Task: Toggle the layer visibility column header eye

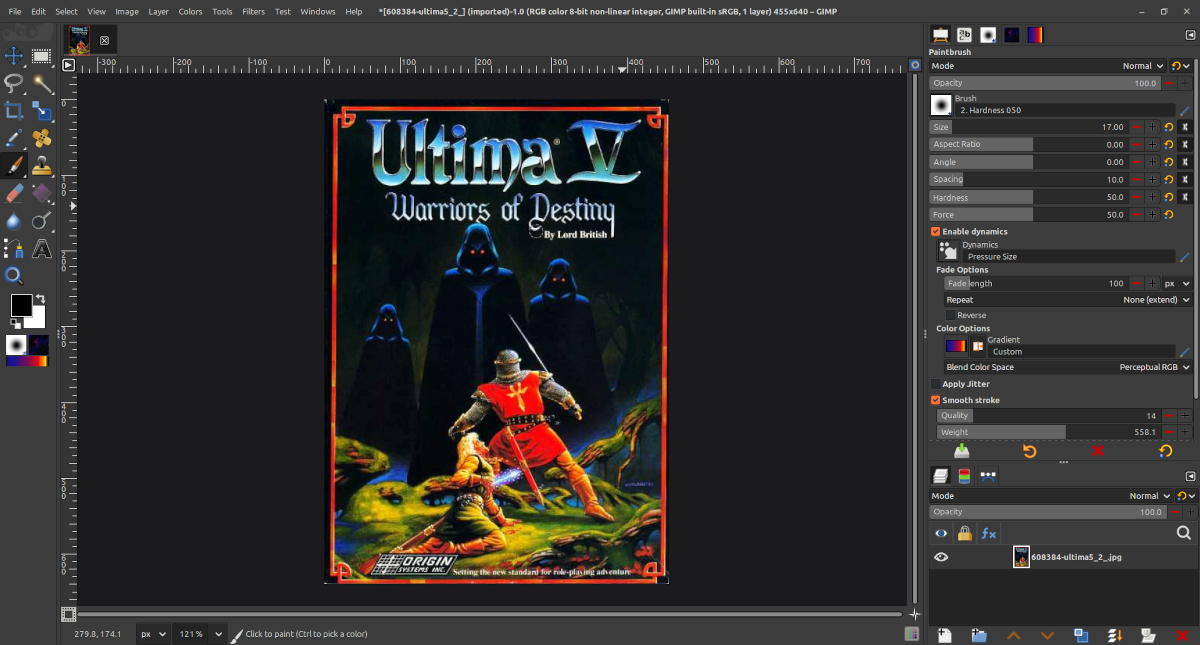Action: (941, 534)
